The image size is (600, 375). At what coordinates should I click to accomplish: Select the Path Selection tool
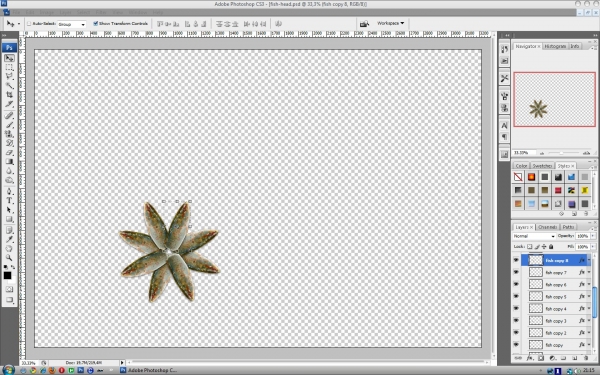[9, 210]
